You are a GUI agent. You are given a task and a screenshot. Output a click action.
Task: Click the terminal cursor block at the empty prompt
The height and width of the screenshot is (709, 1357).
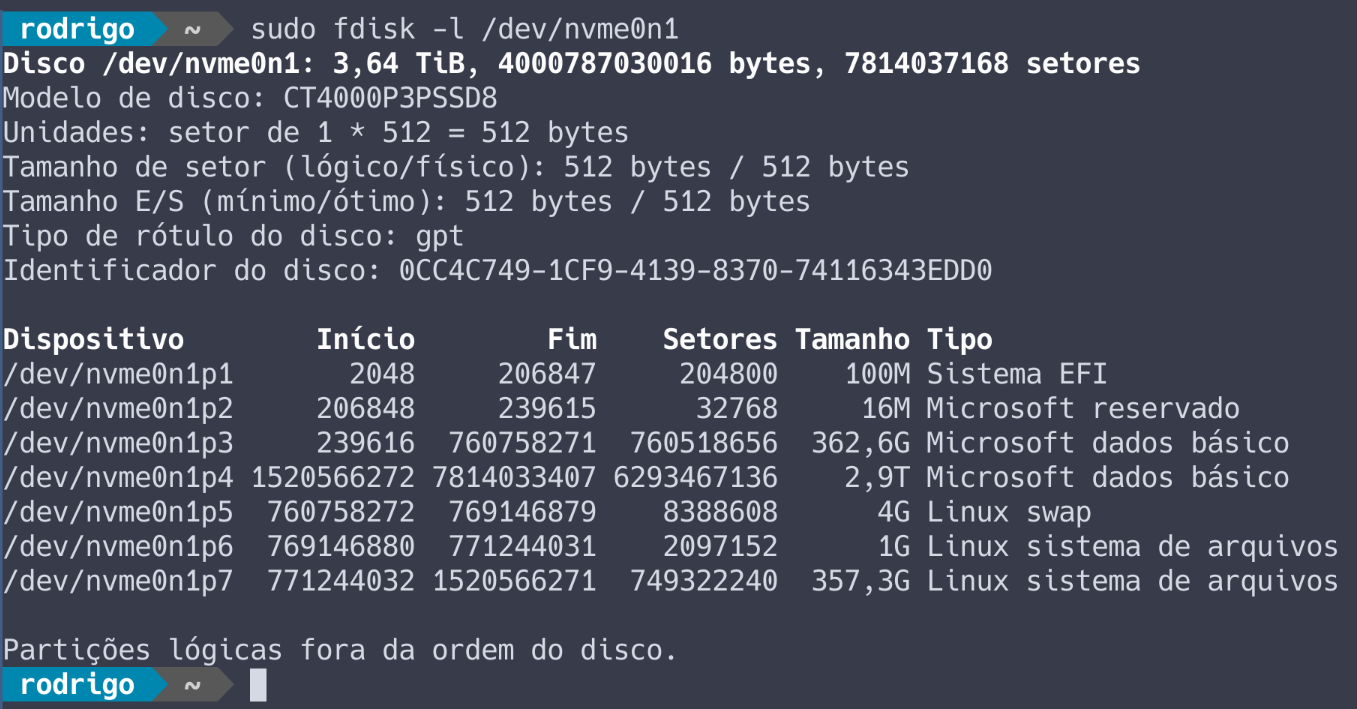258,685
